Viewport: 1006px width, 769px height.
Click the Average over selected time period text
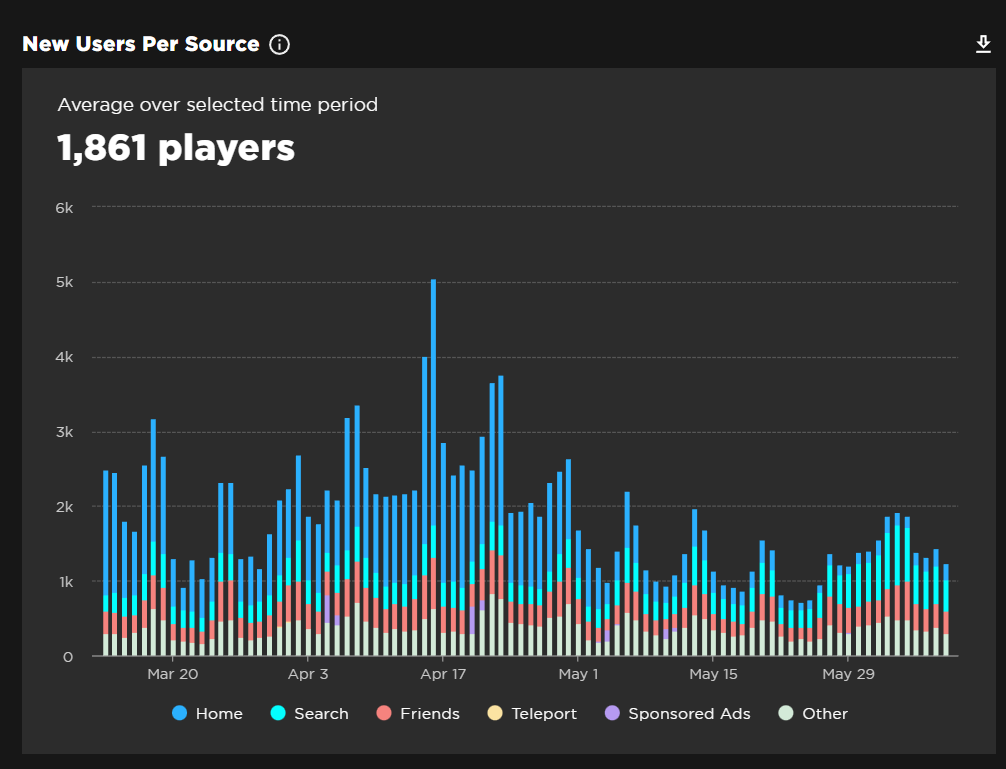[x=218, y=104]
